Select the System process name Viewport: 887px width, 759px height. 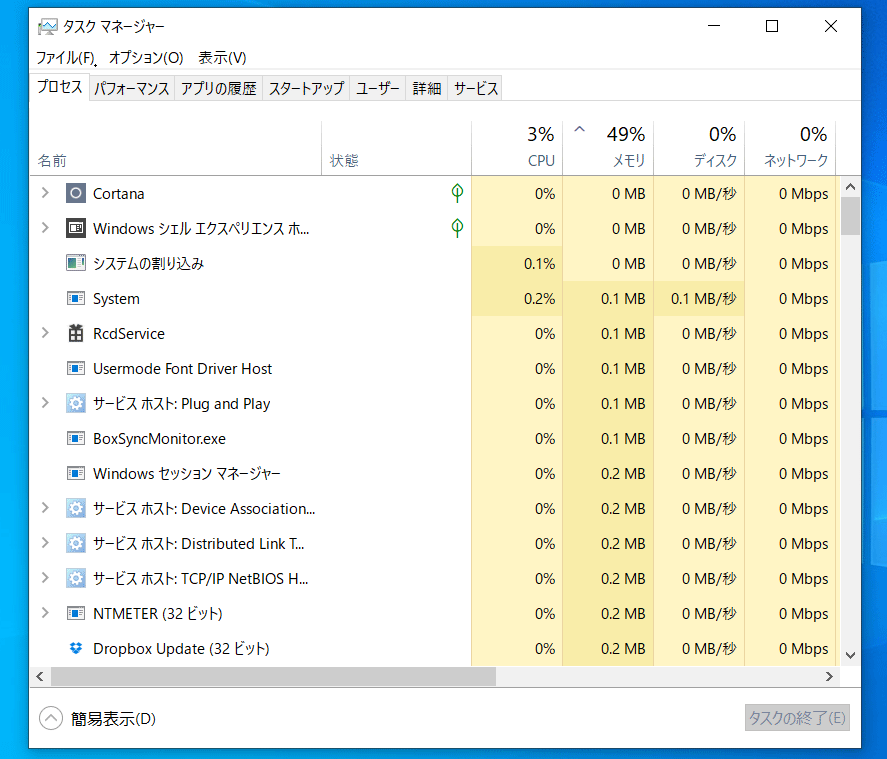pos(116,299)
